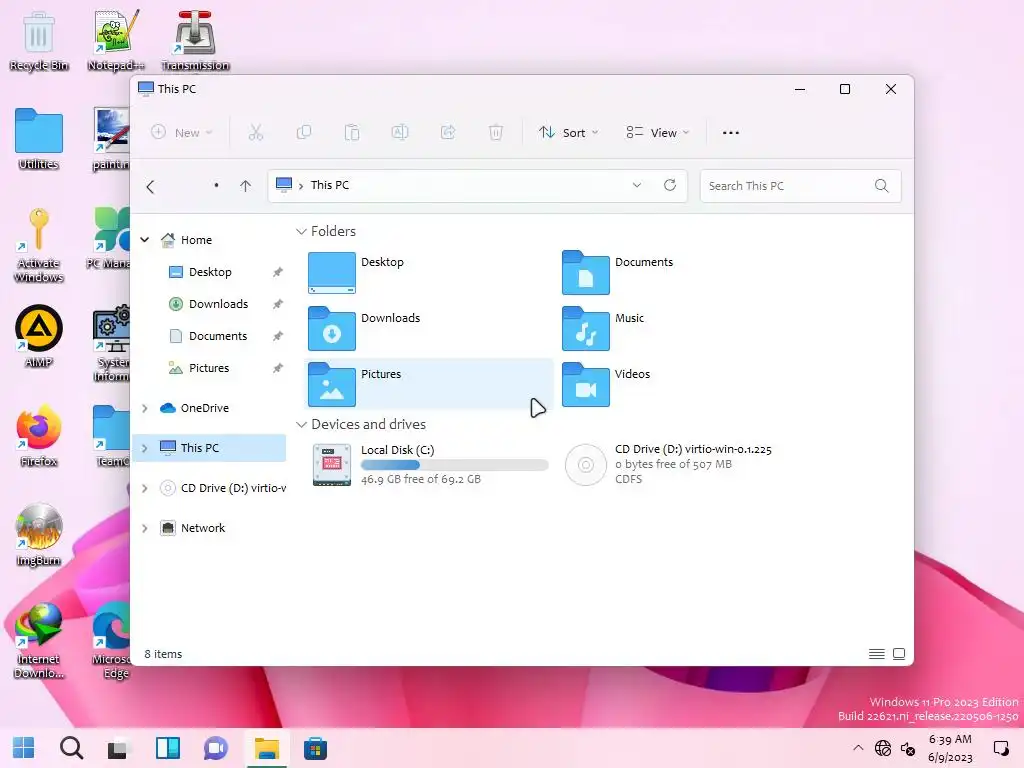Select Documents in navigation pane
Viewport: 1024px width, 768px height.
pyautogui.click(x=210, y=336)
